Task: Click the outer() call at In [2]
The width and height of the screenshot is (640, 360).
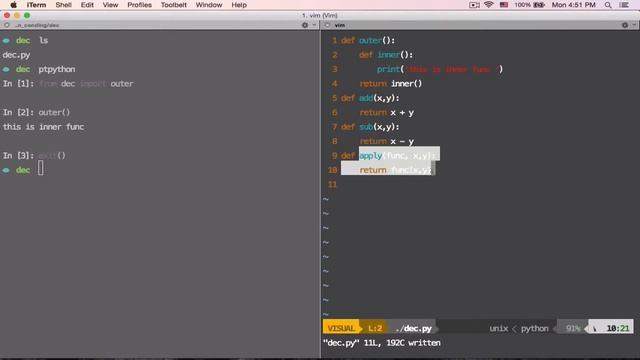Action: pyautogui.click(x=54, y=112)
